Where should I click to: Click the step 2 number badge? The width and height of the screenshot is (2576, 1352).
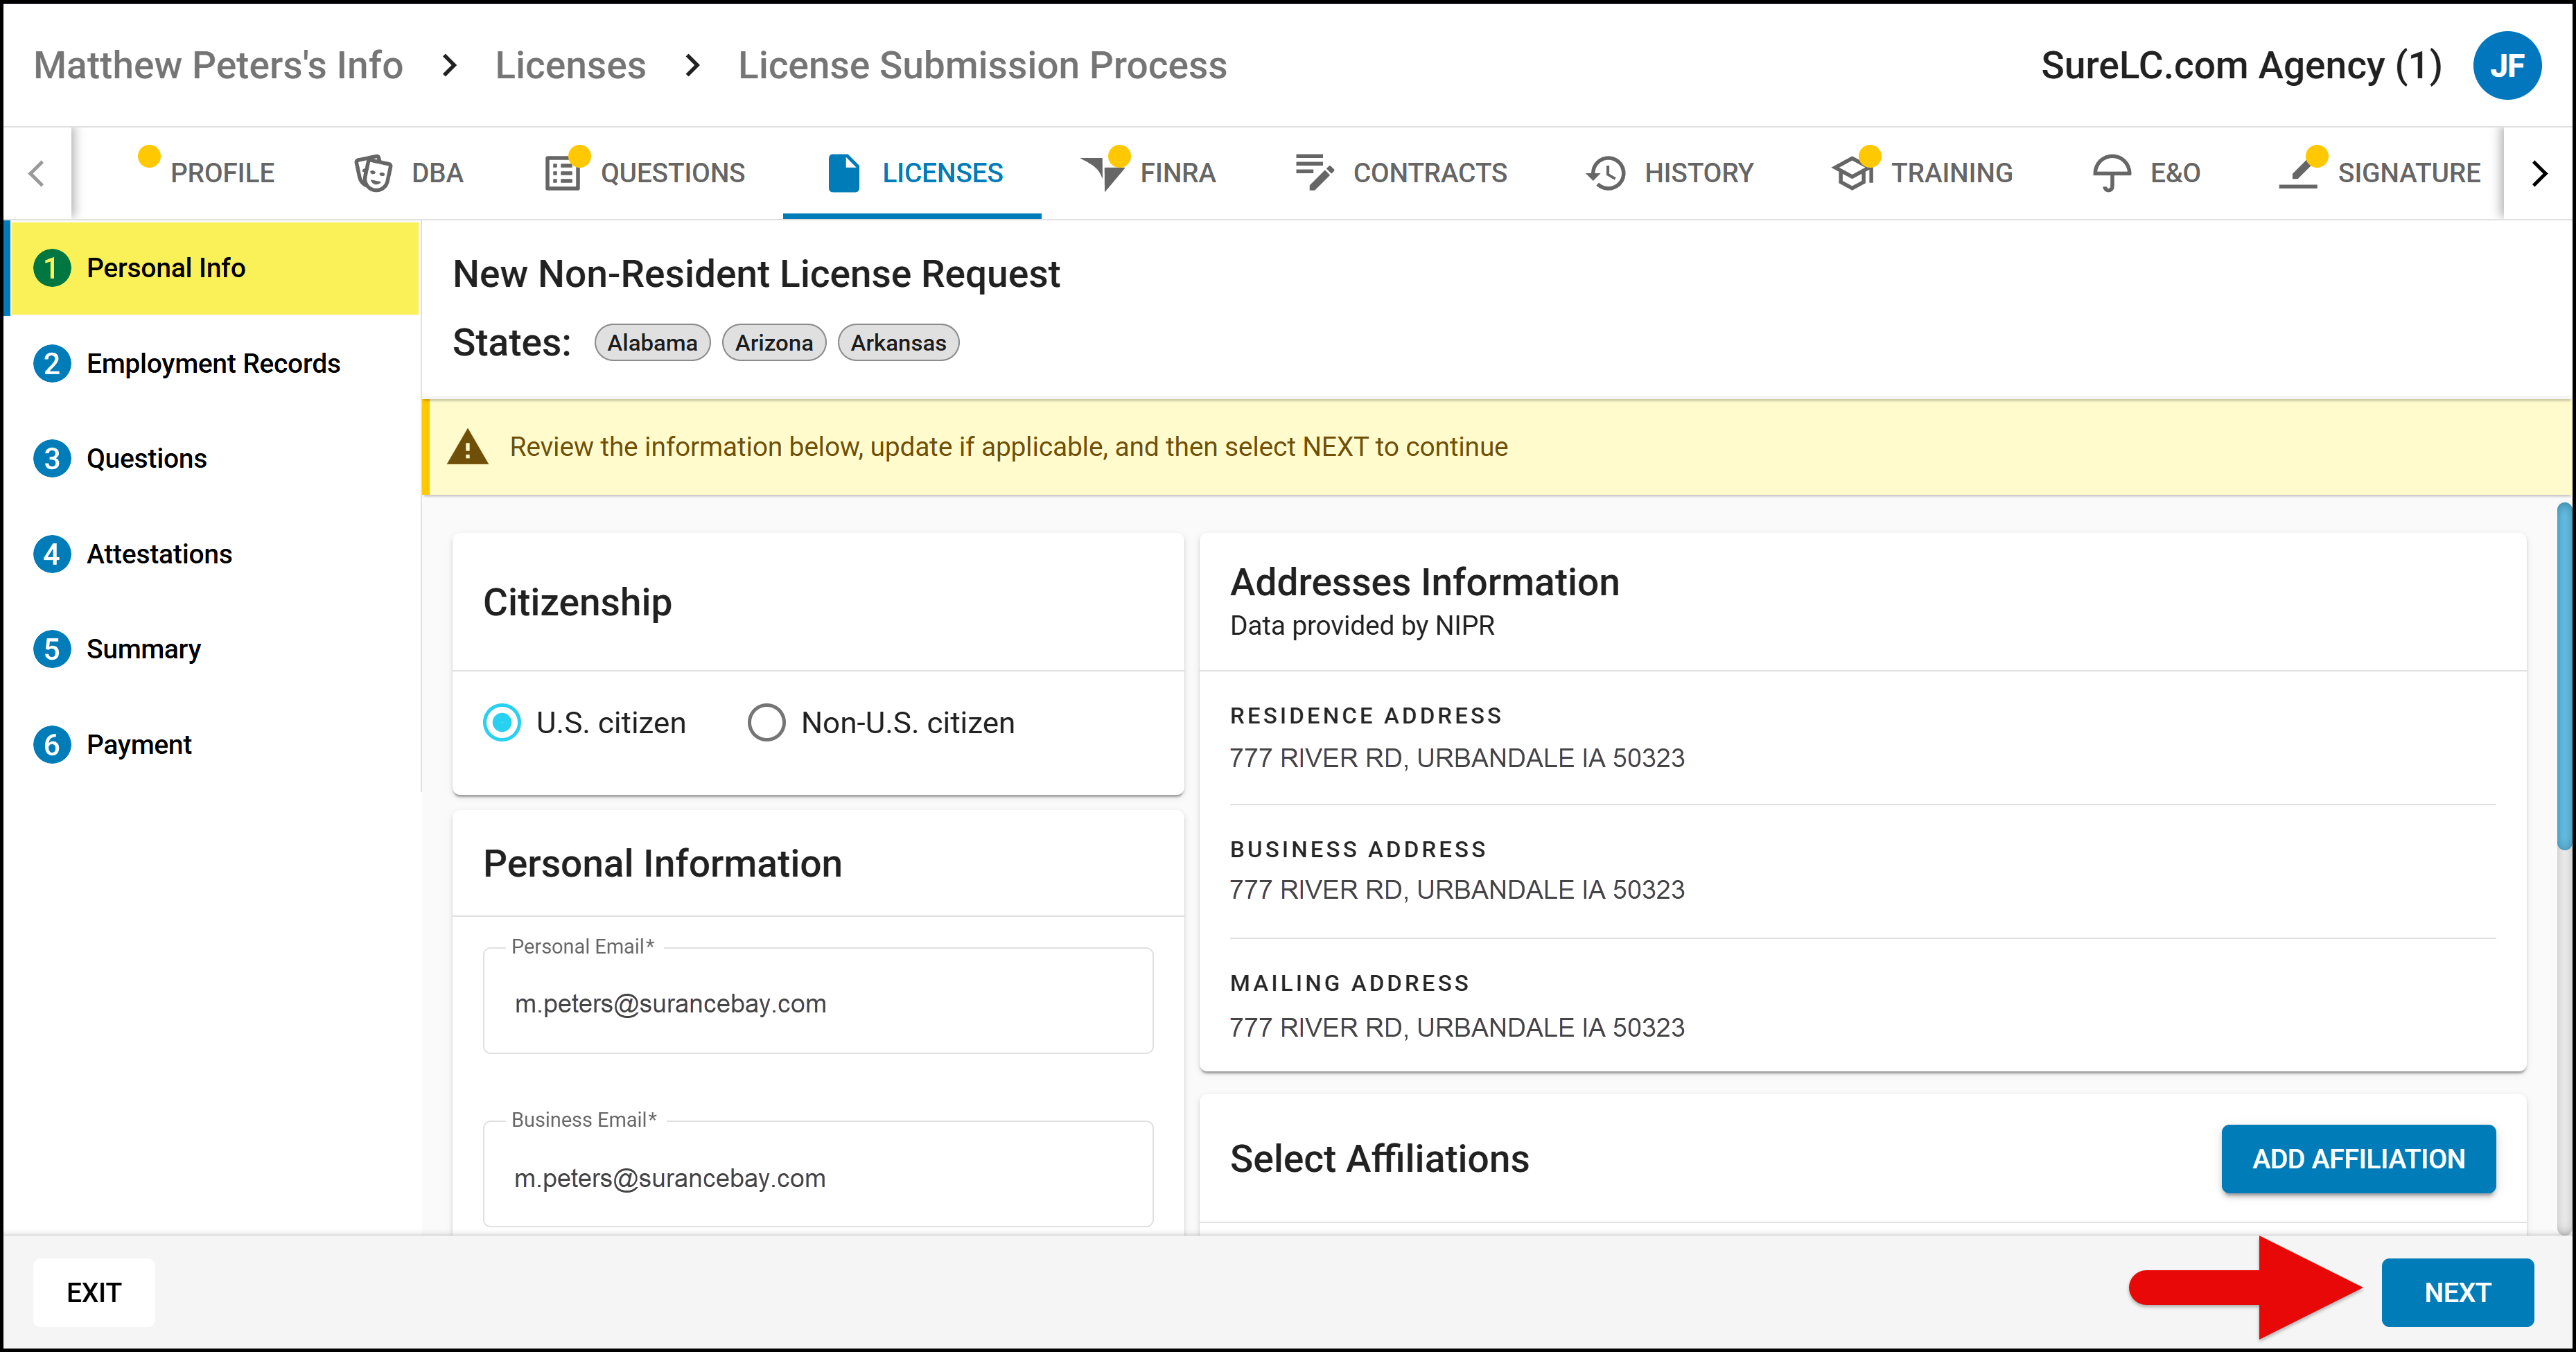[52, 363]
